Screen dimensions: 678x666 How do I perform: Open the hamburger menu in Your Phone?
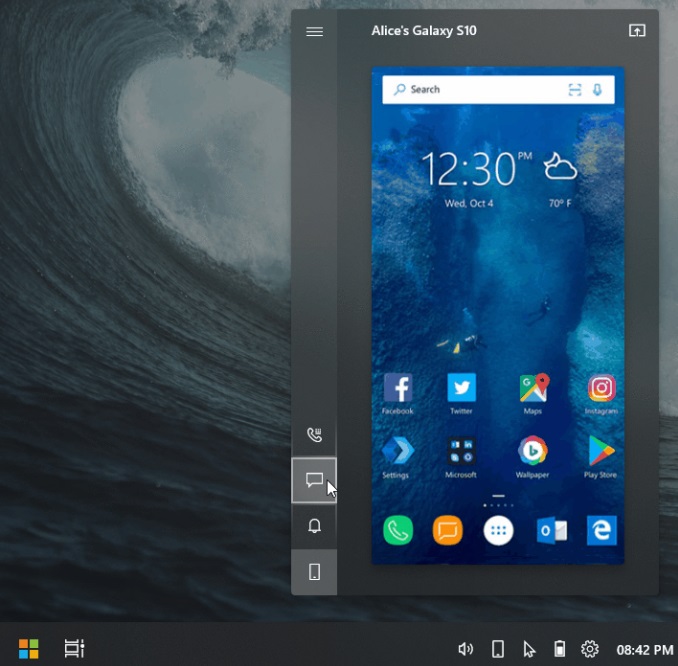(314, 32)
